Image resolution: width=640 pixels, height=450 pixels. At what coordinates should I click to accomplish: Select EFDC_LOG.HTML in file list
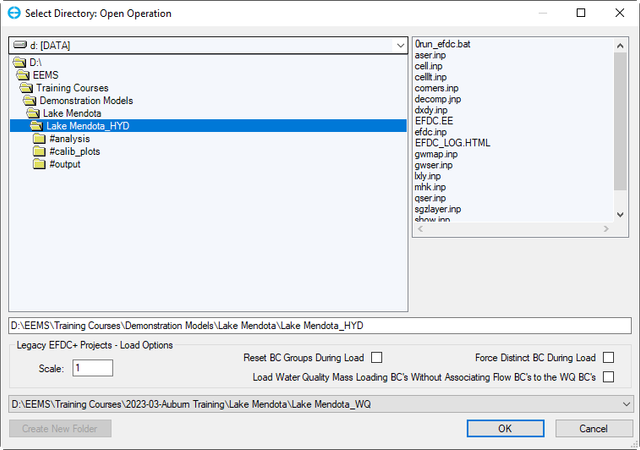point(453,143)
